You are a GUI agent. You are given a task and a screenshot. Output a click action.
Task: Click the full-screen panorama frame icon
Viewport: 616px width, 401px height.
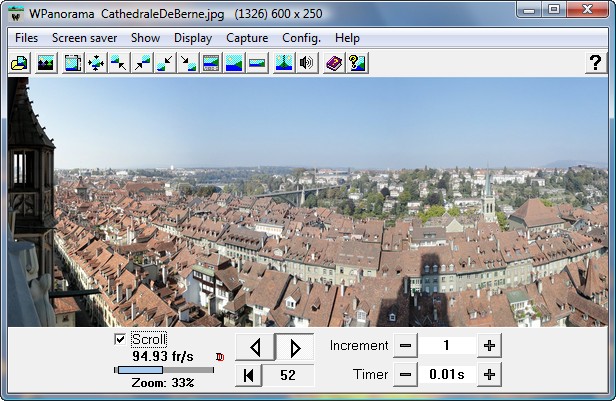(73, 63)
